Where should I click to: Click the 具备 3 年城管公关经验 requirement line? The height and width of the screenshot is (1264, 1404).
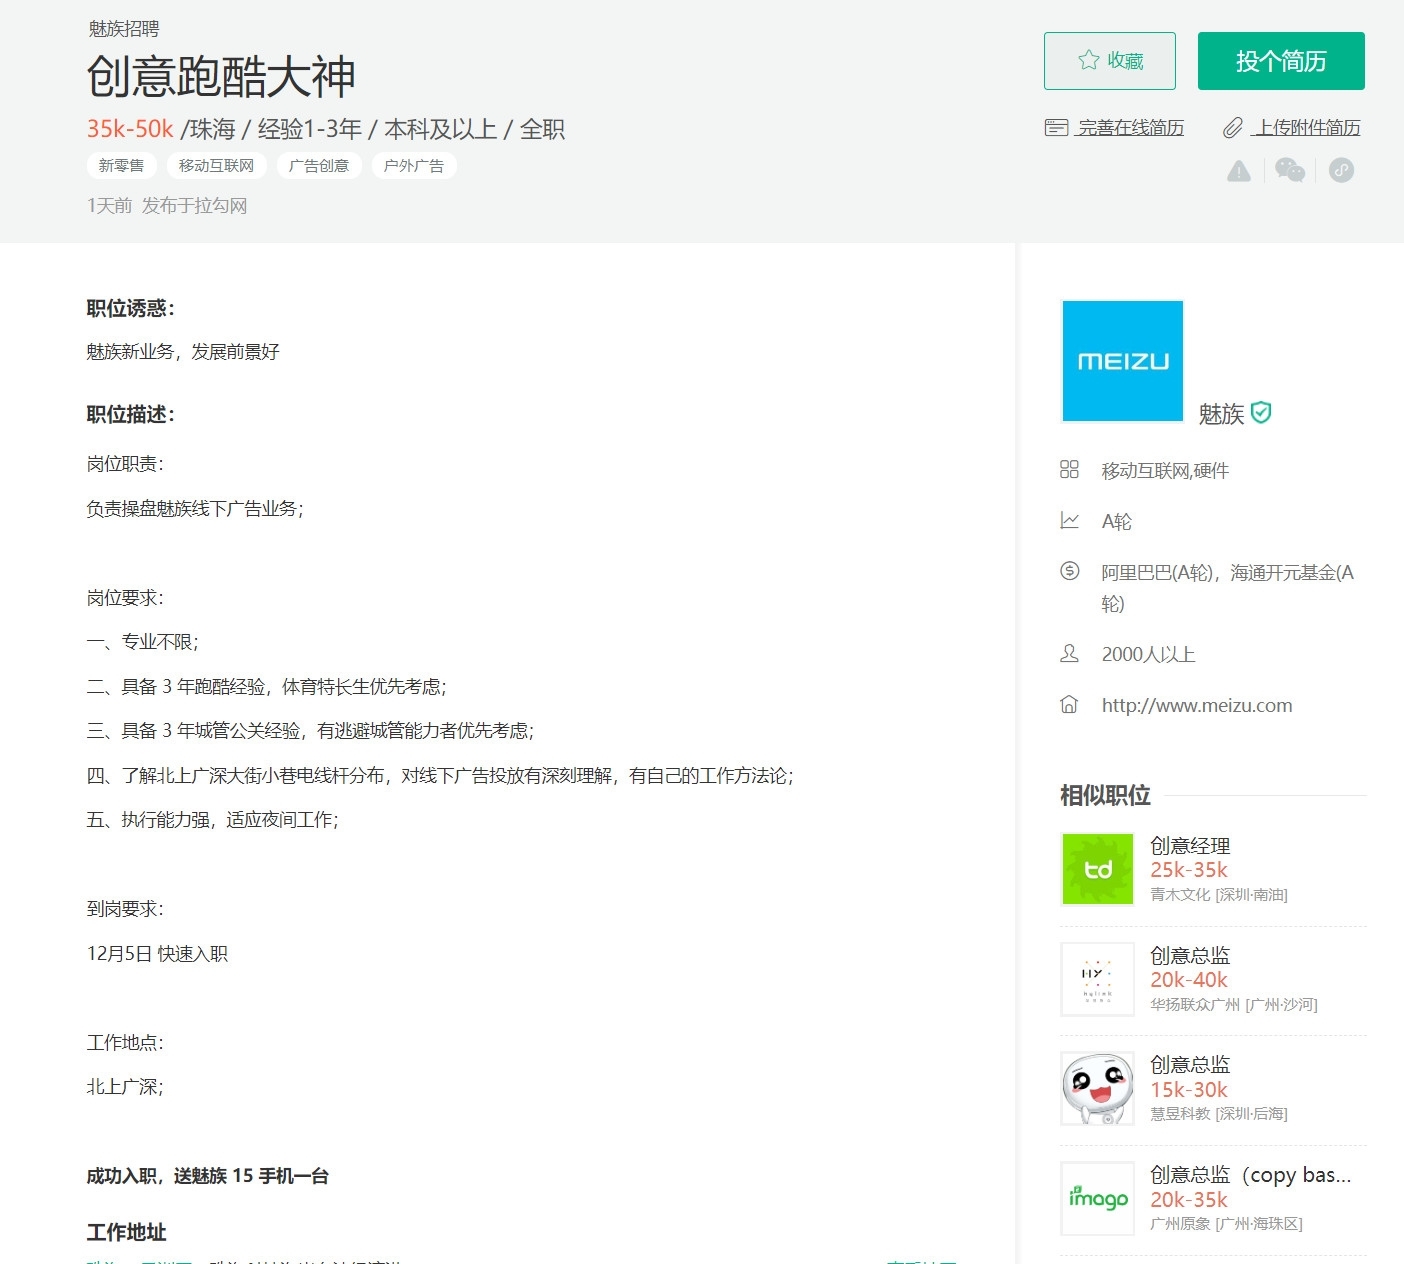tap(311, 731)
